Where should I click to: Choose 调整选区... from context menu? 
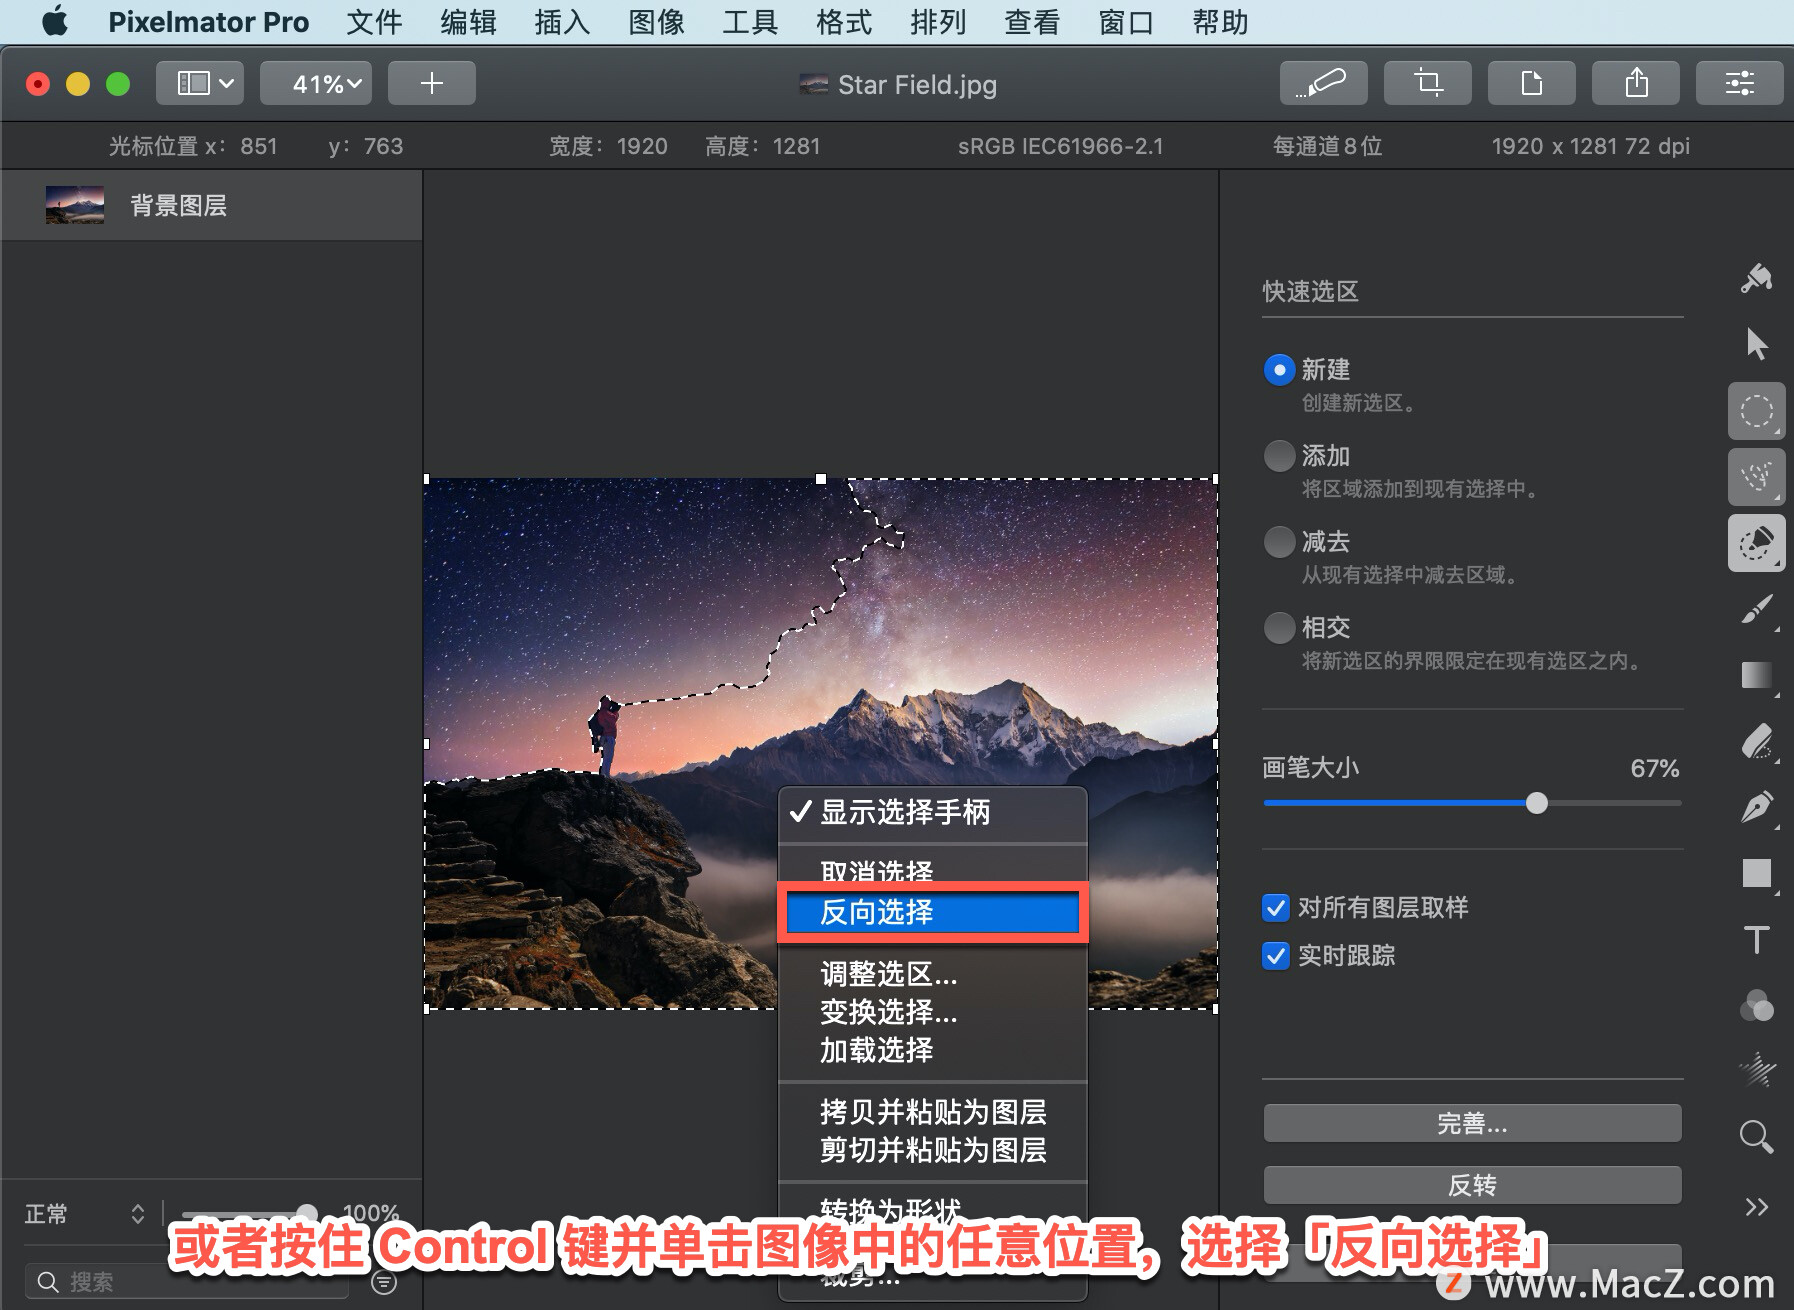tap(933, 973)
